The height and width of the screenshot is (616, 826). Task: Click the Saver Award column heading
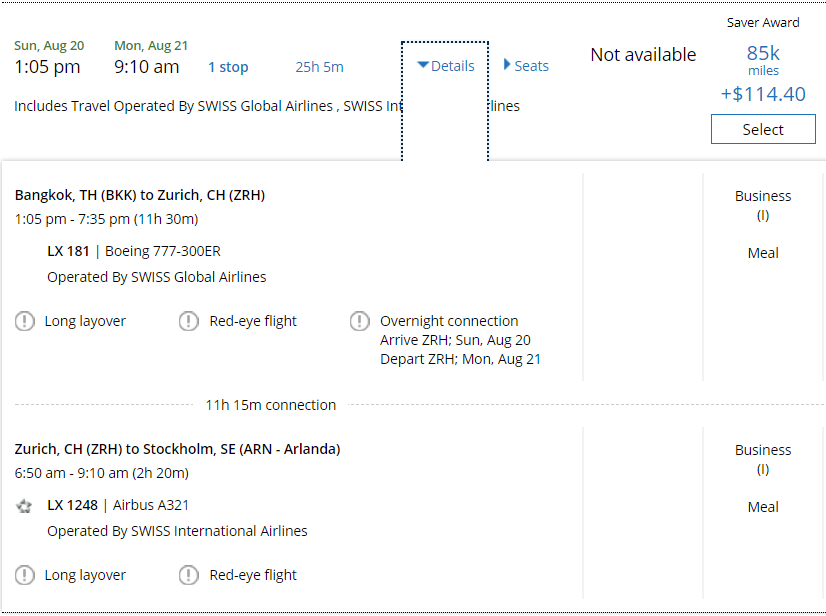click(x=763, y=23)
